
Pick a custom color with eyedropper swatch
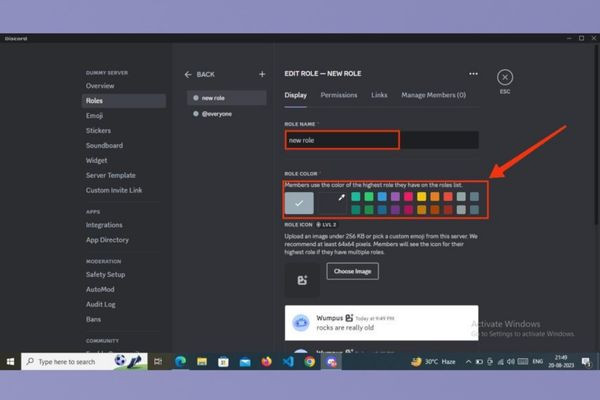(x=332, y=203)
